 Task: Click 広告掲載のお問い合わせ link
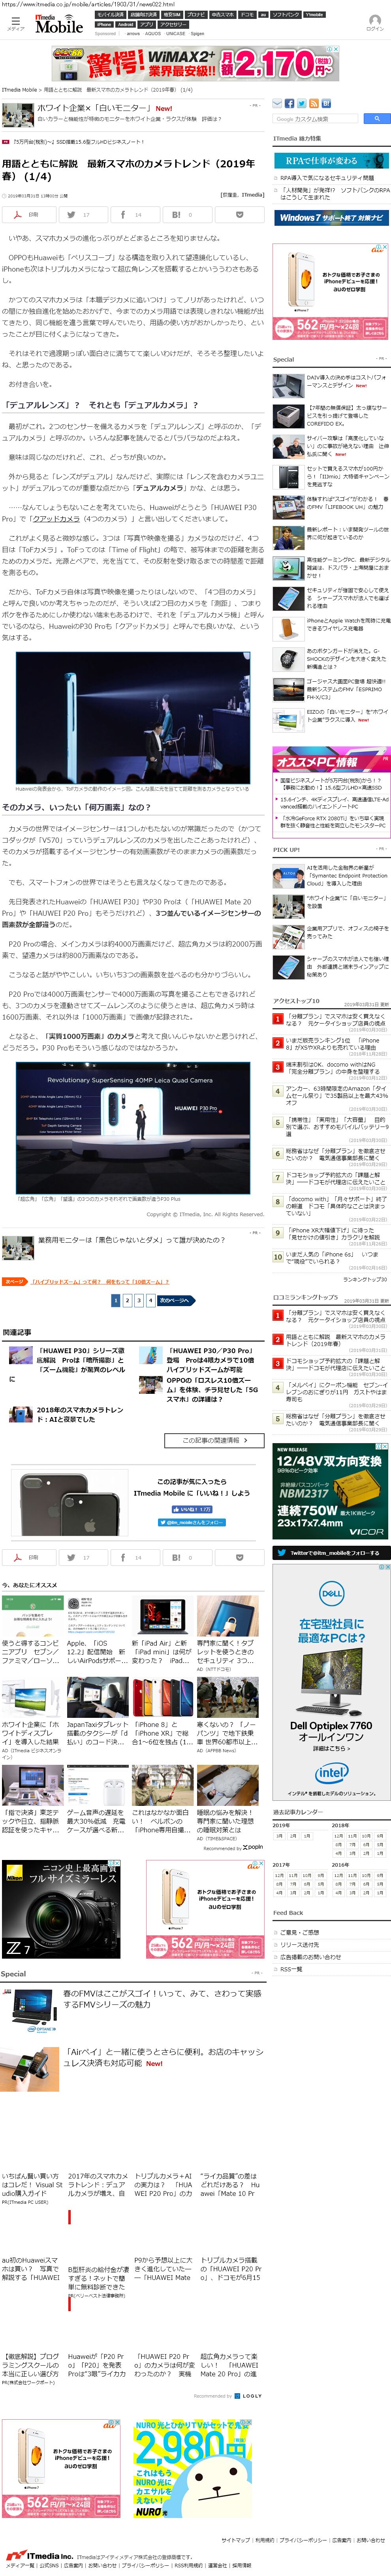311,1957
